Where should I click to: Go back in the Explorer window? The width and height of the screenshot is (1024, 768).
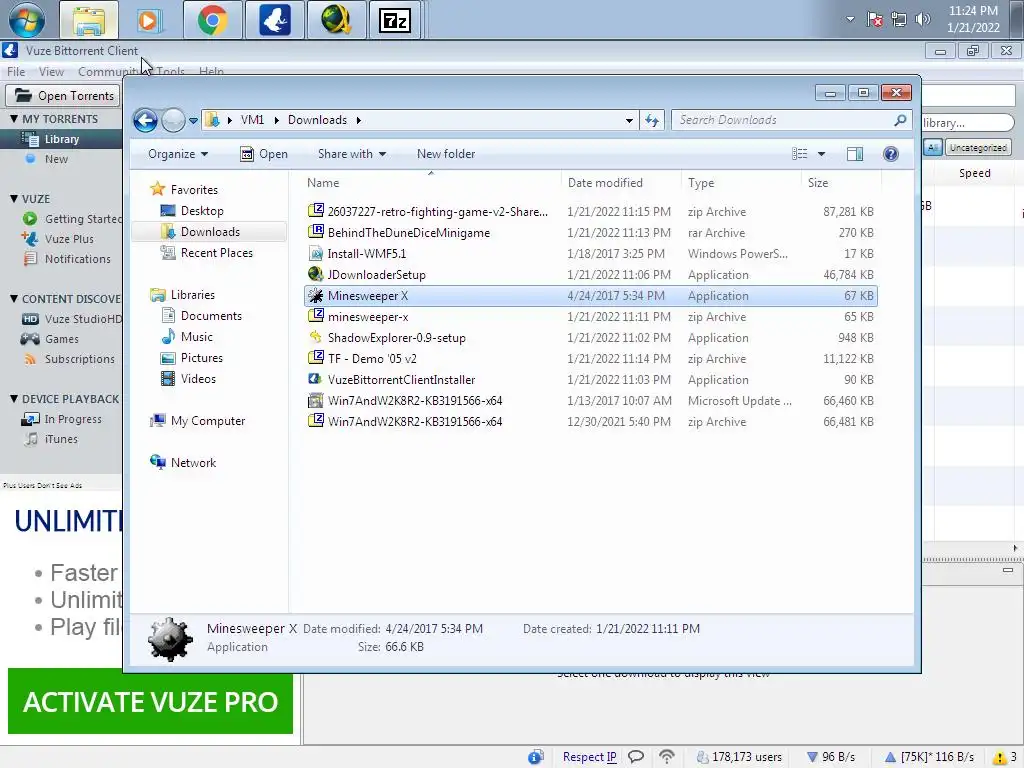[x=145, y=120]
